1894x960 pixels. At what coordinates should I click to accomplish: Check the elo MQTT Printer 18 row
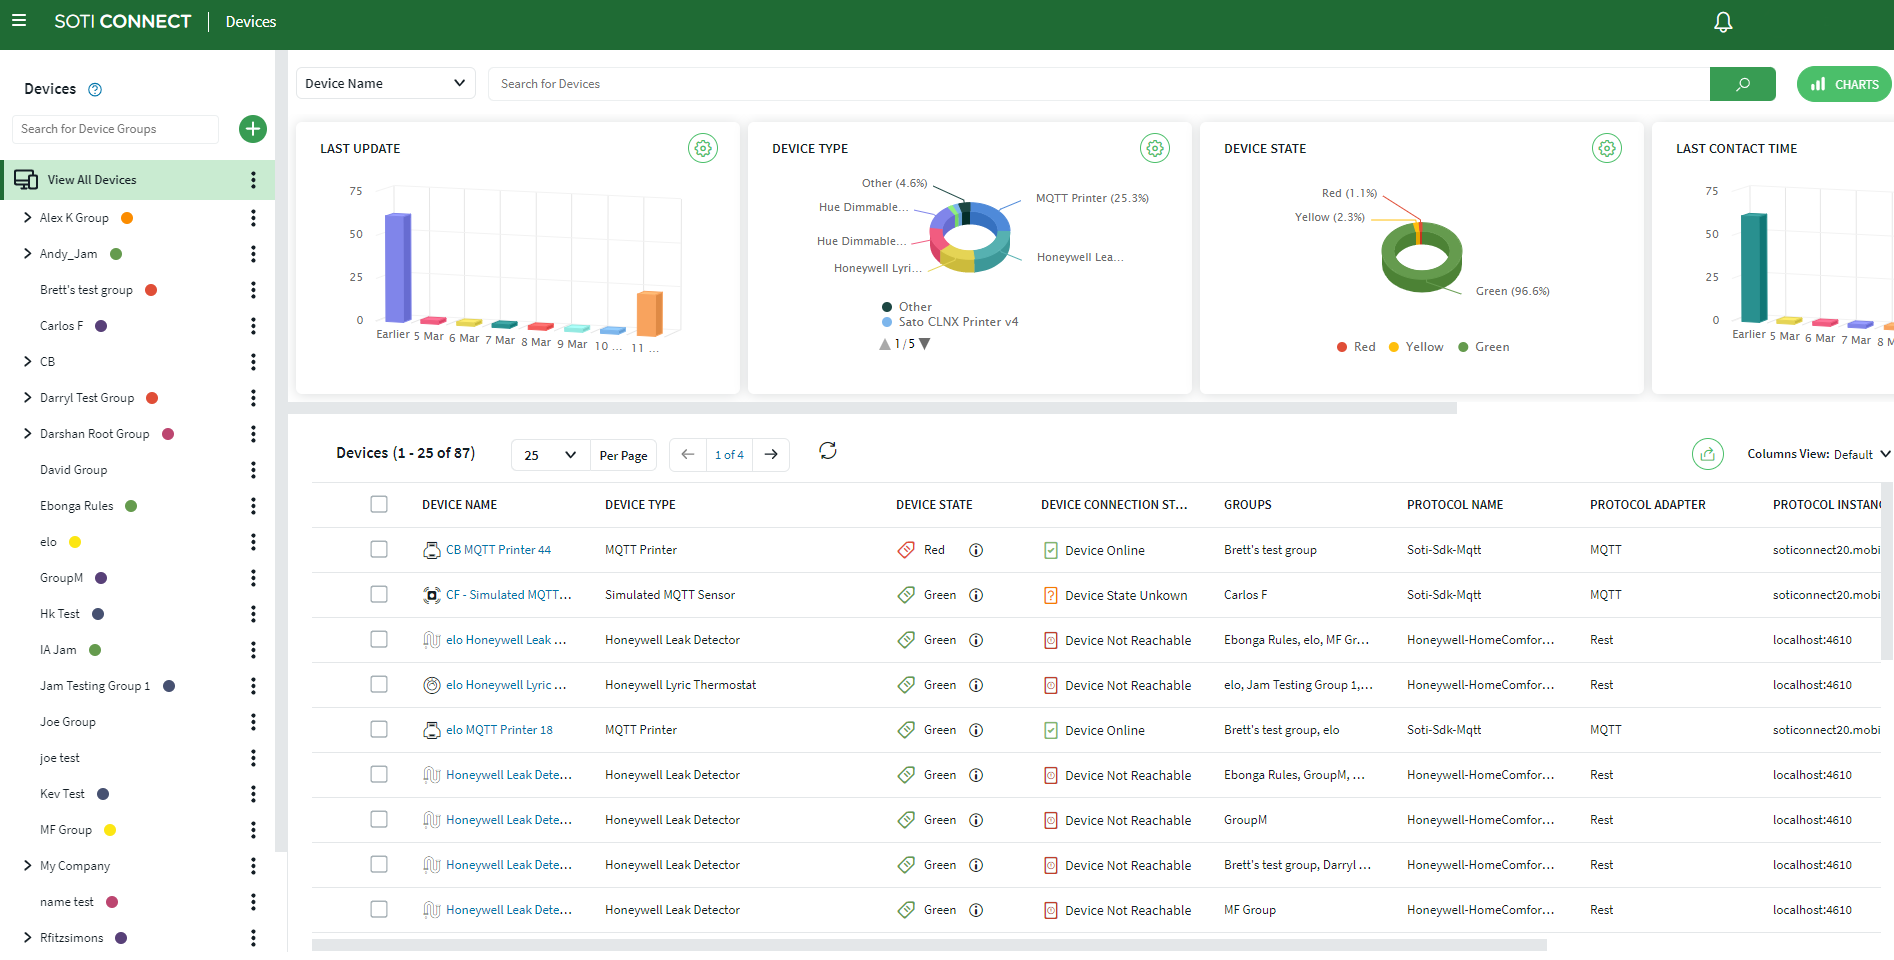click(379, 729)
